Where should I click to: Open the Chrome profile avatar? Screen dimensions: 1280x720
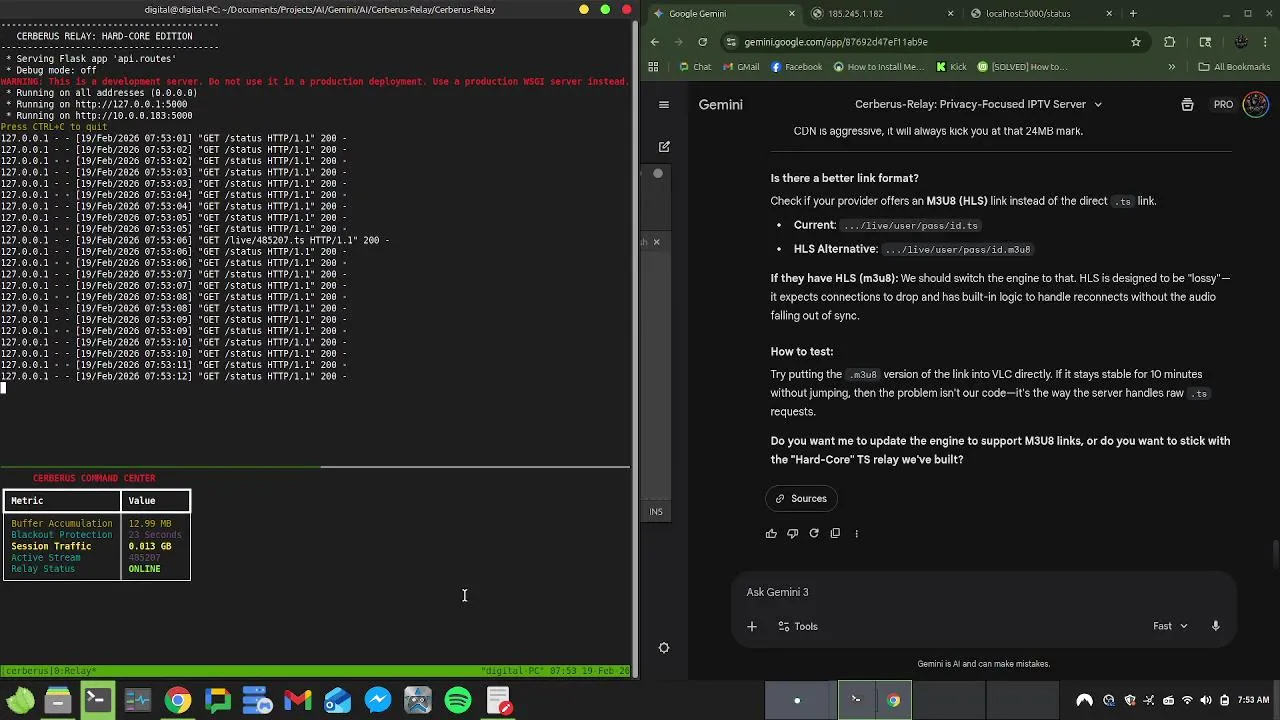[x=1241, y=42]
